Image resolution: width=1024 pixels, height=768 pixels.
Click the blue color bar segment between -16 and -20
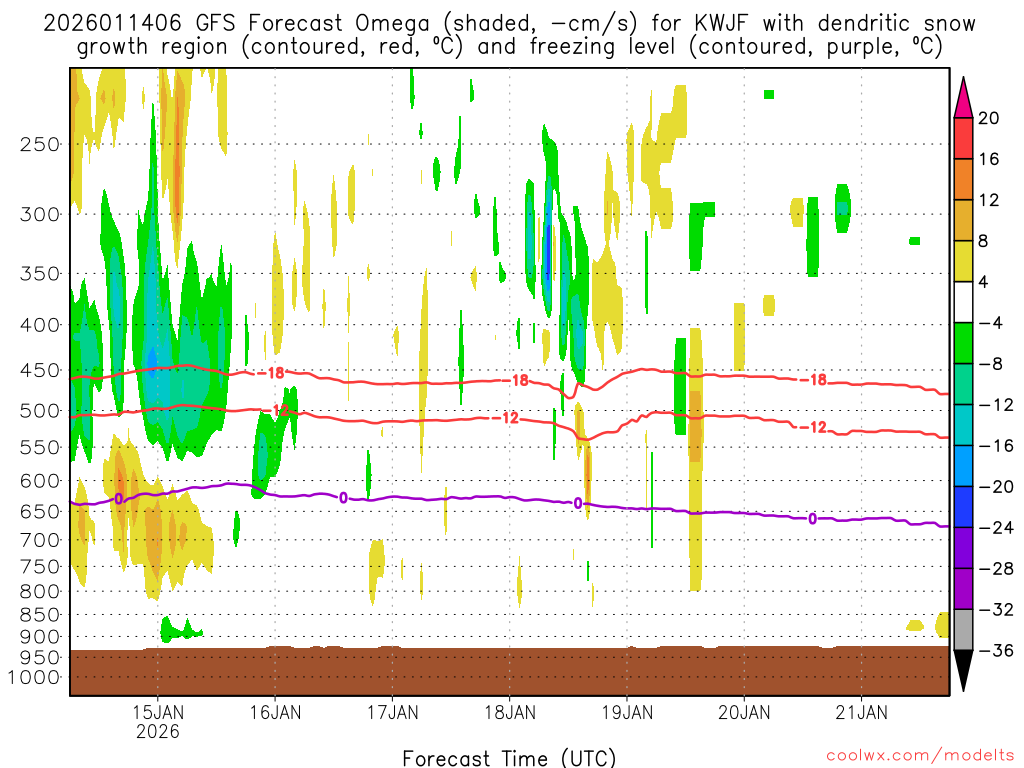click(963, 466)
